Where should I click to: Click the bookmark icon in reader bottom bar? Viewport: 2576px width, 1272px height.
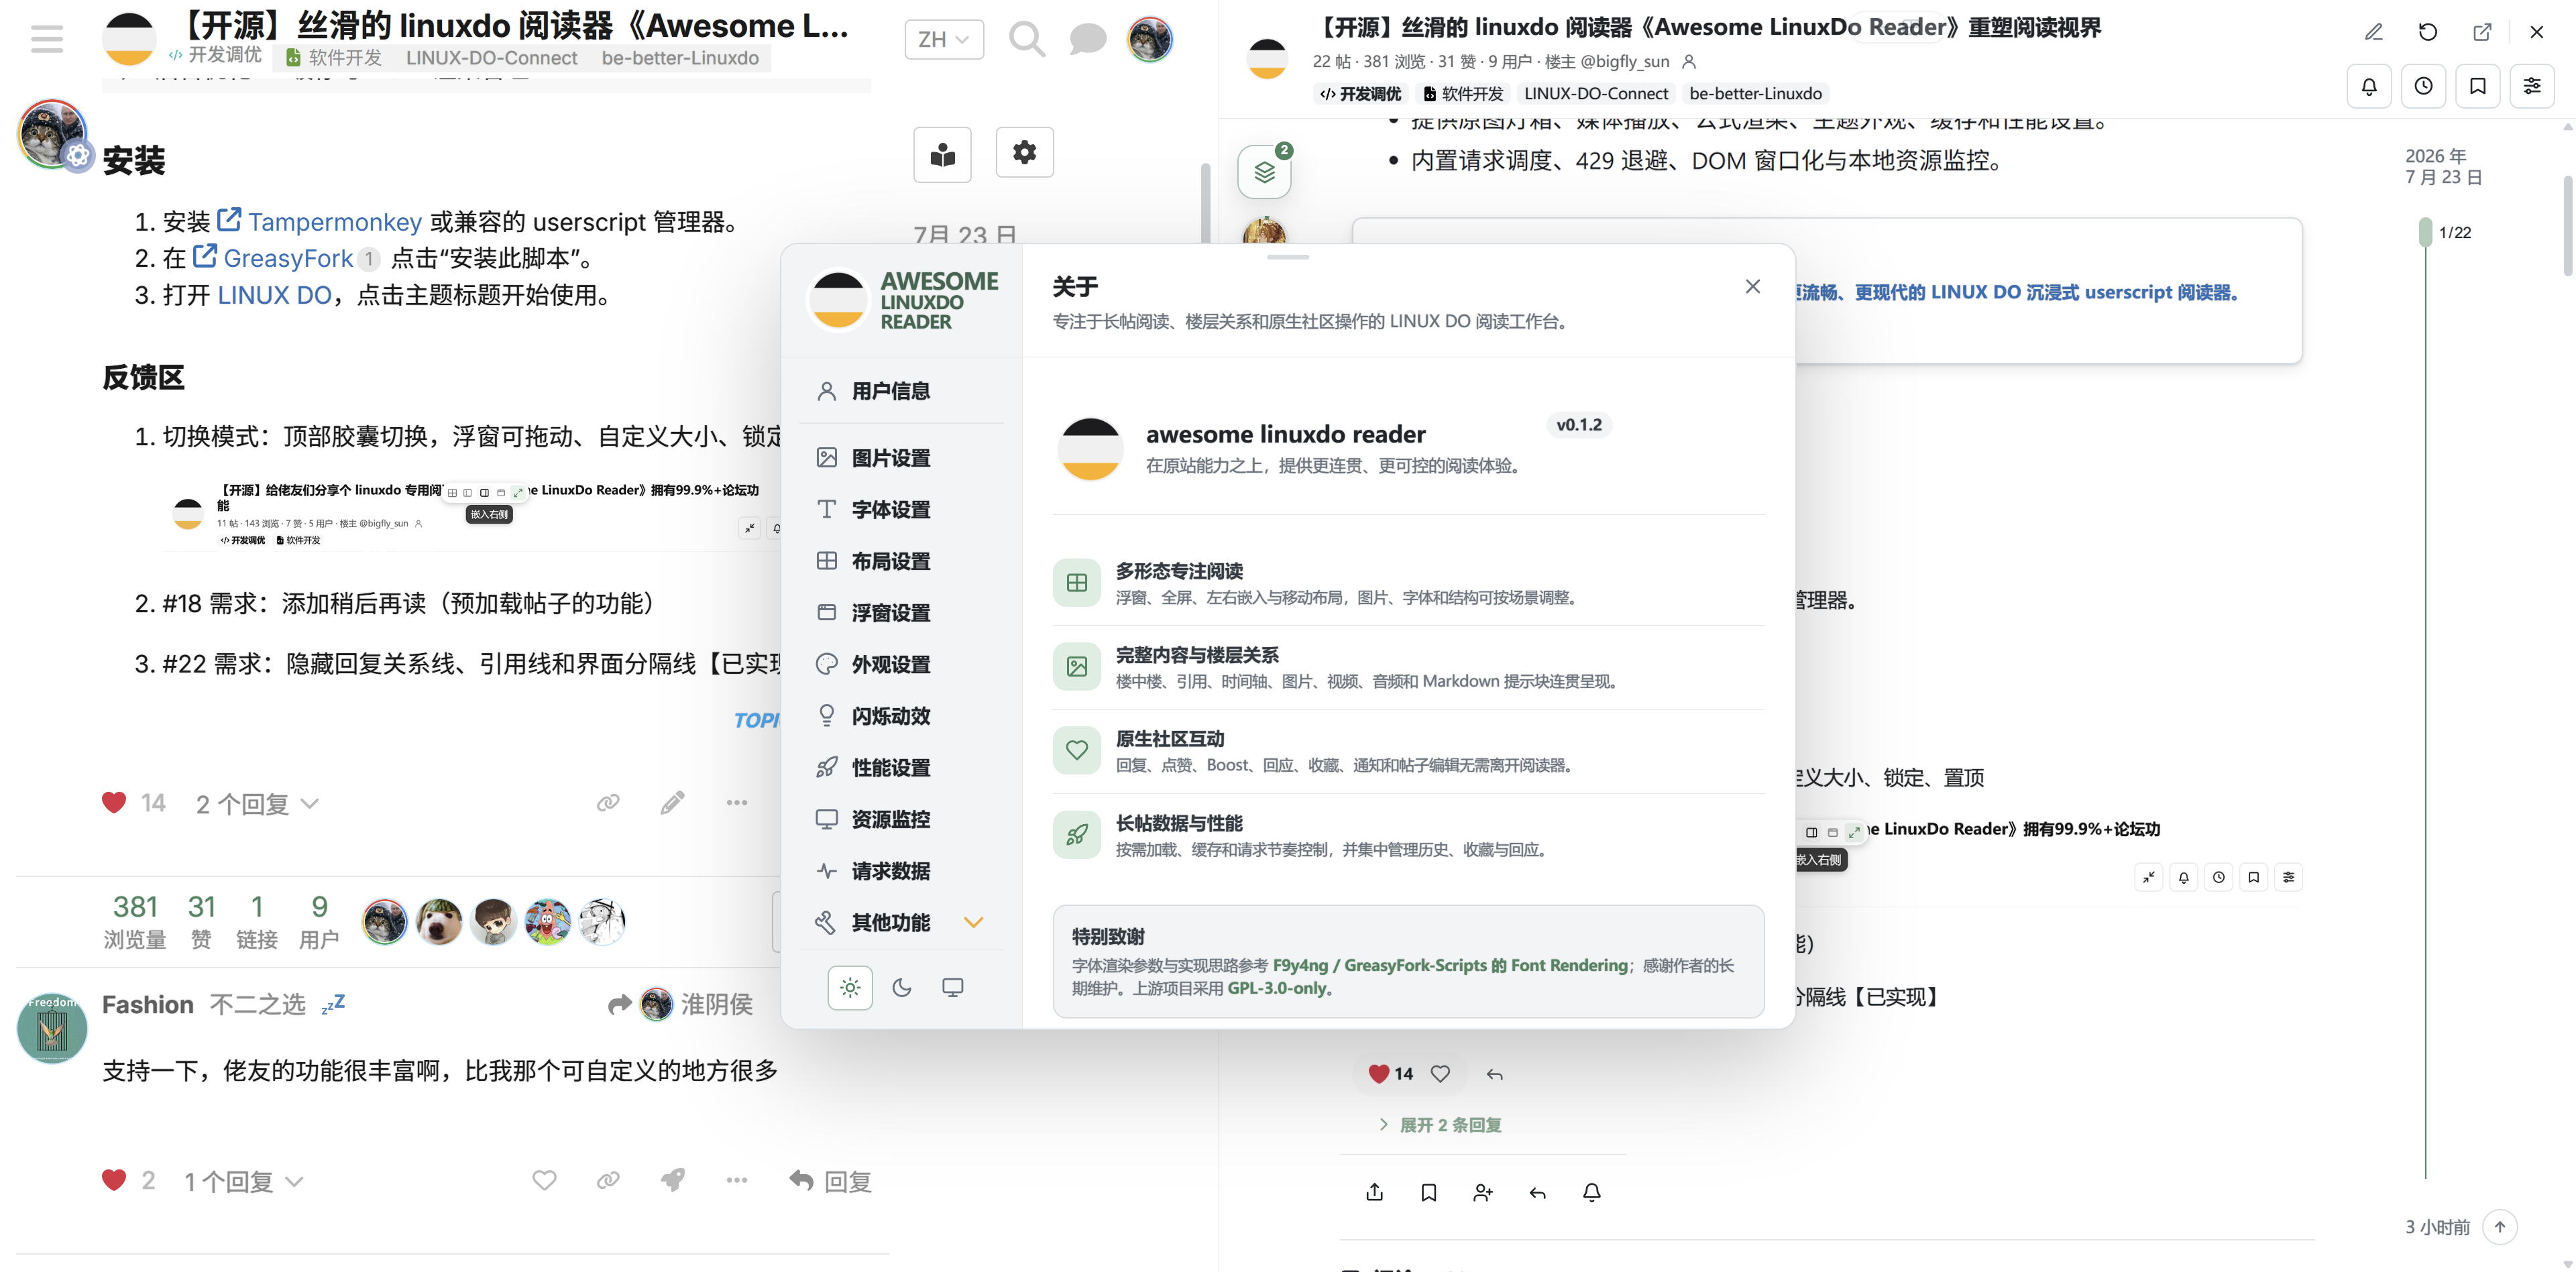tap(1429, 1192)
